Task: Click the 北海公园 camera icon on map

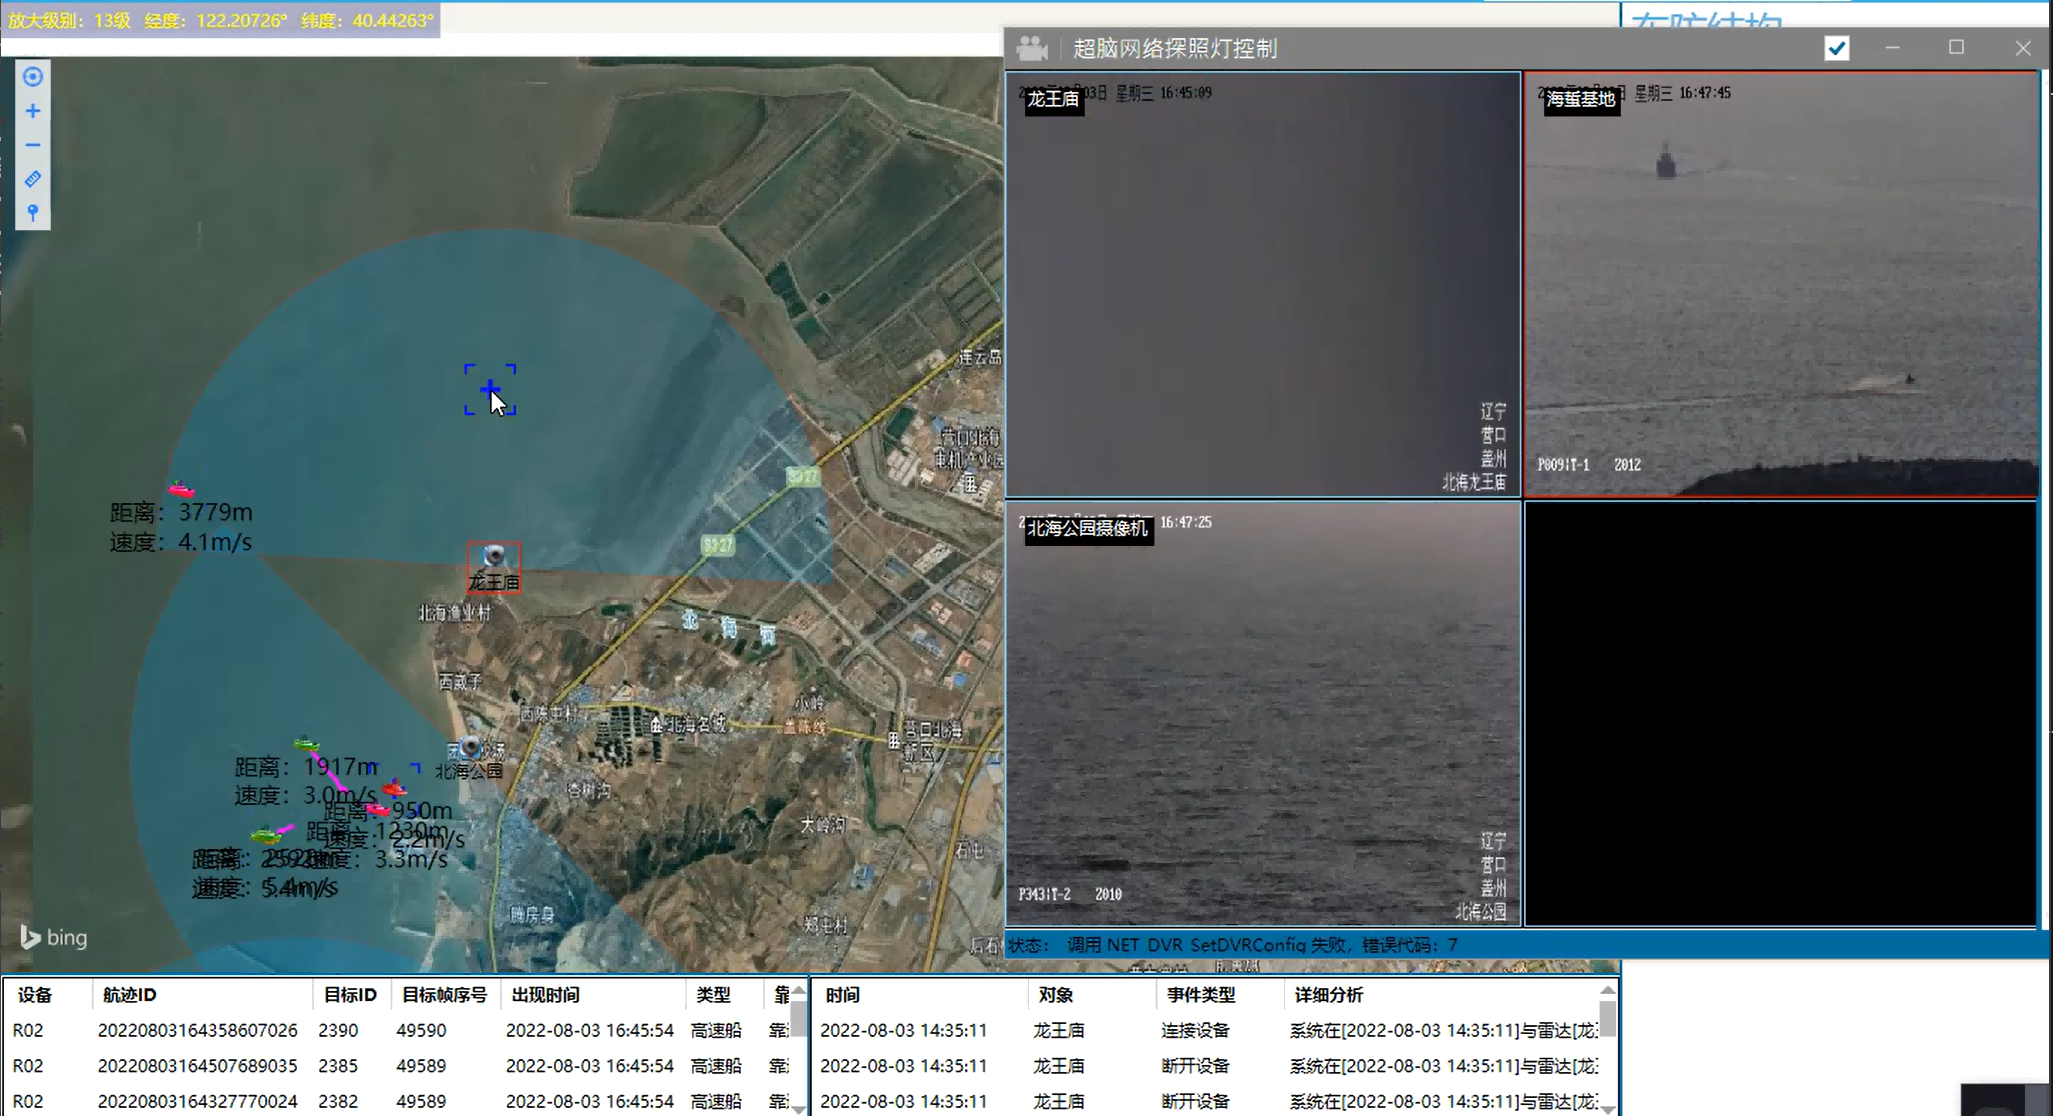Action: (469, 747)
